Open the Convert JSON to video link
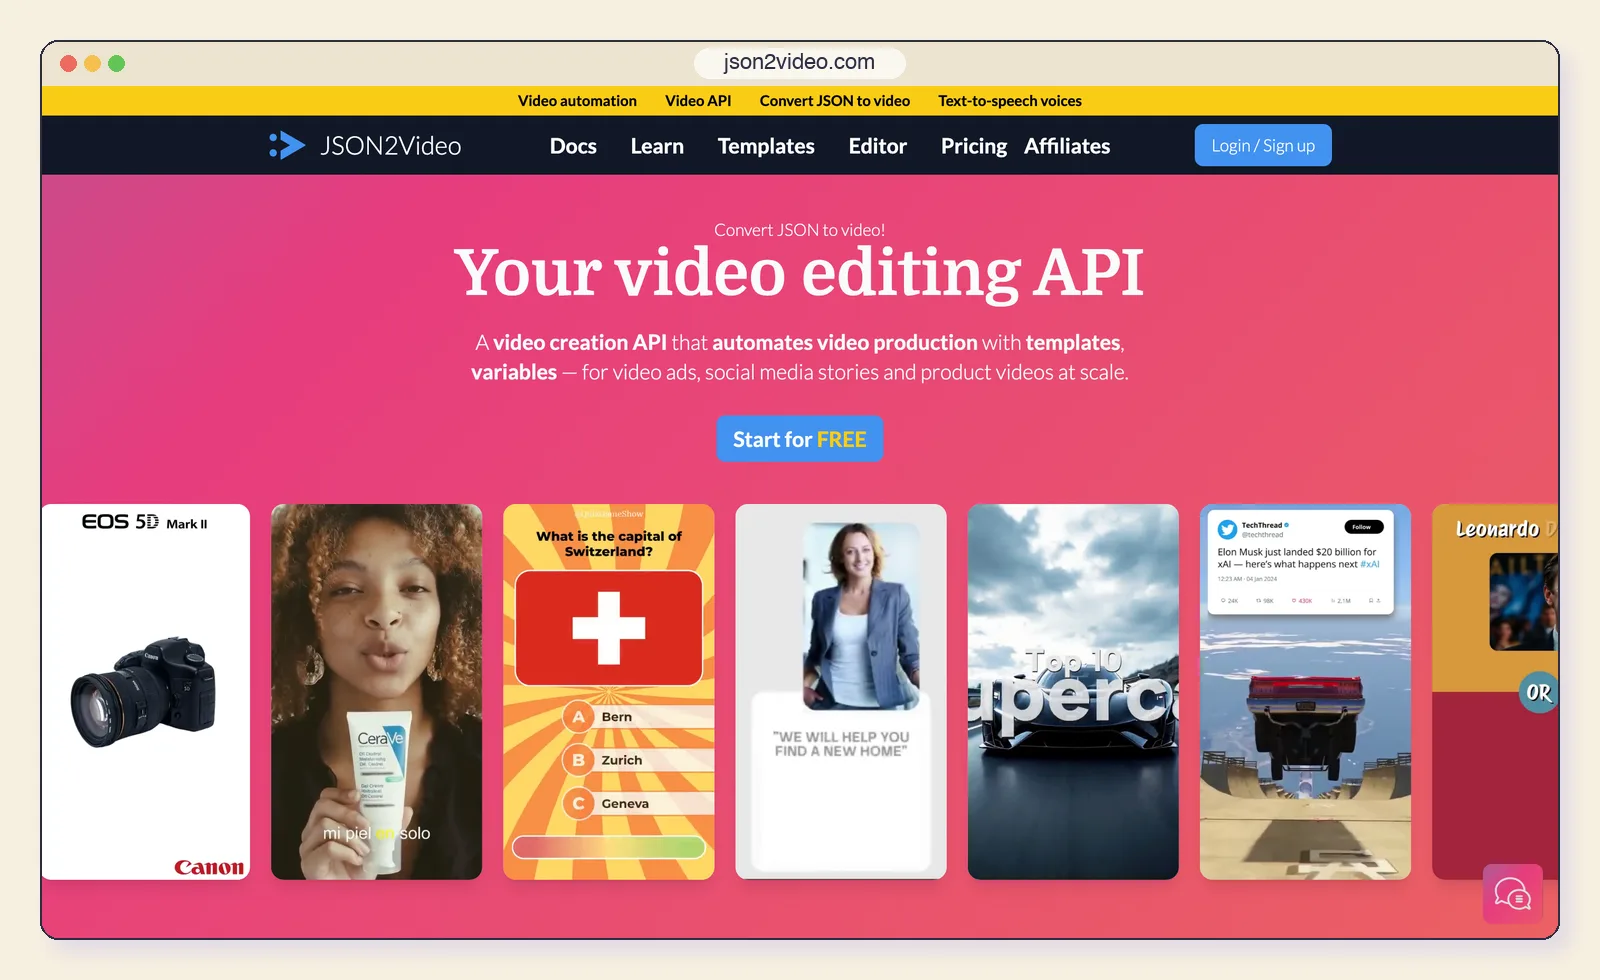 (835, 101)
